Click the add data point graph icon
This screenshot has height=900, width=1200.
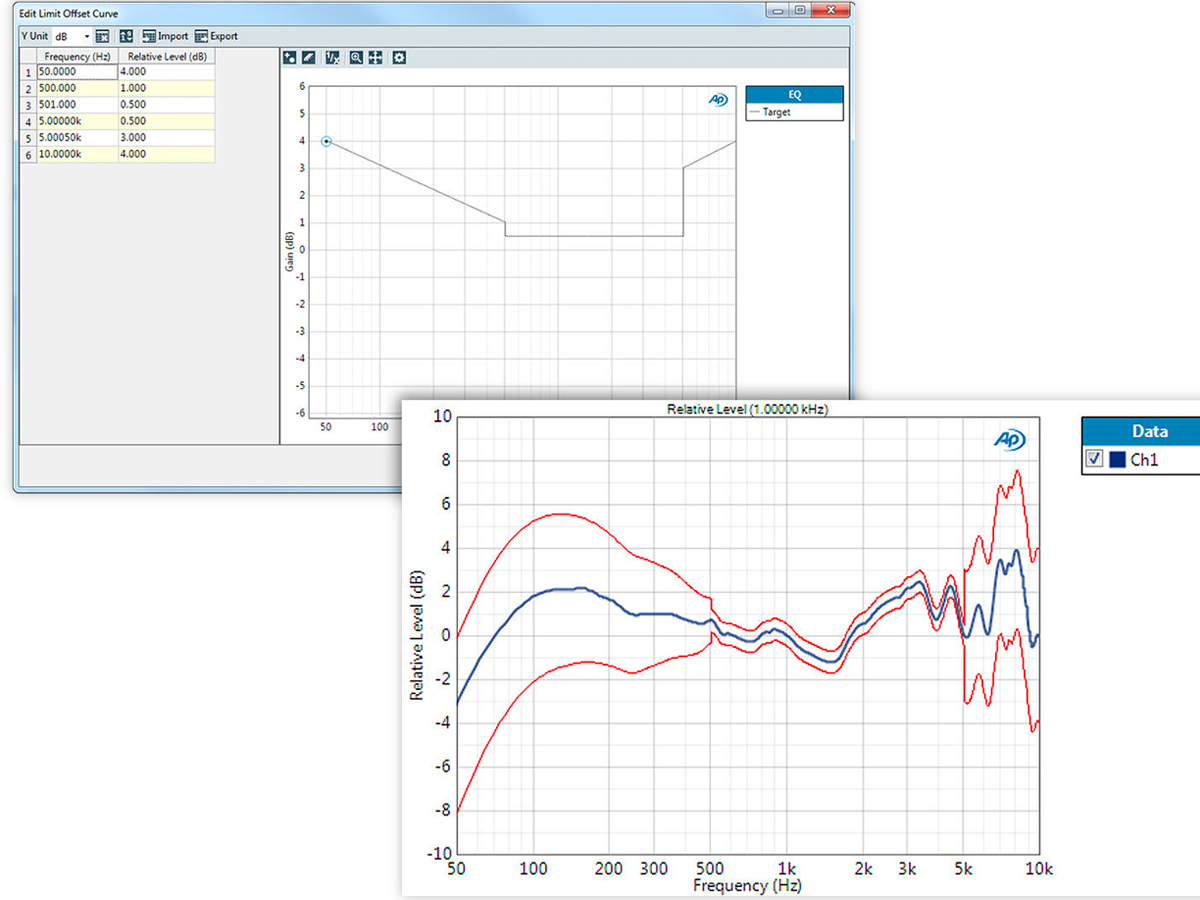[290, 58]
